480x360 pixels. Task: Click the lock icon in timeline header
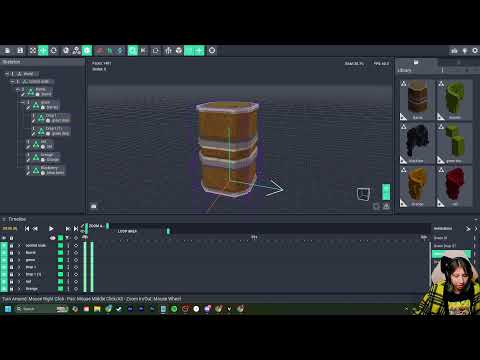[x=11, y=238]
